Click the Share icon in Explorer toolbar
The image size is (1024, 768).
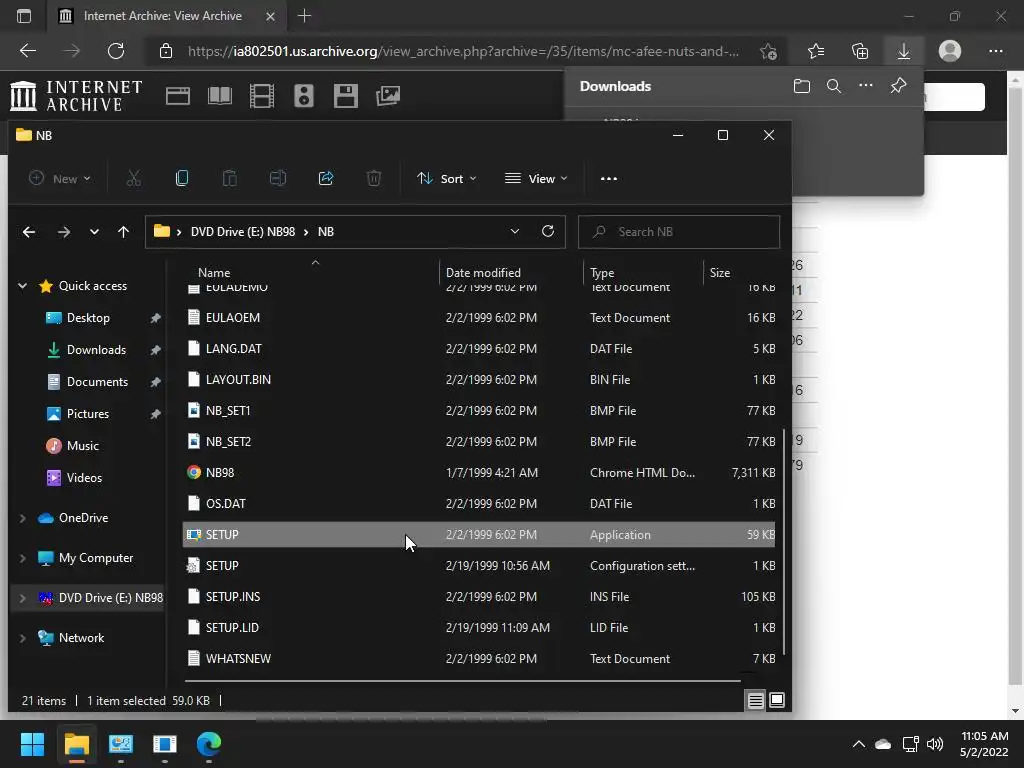pos(326,178)
